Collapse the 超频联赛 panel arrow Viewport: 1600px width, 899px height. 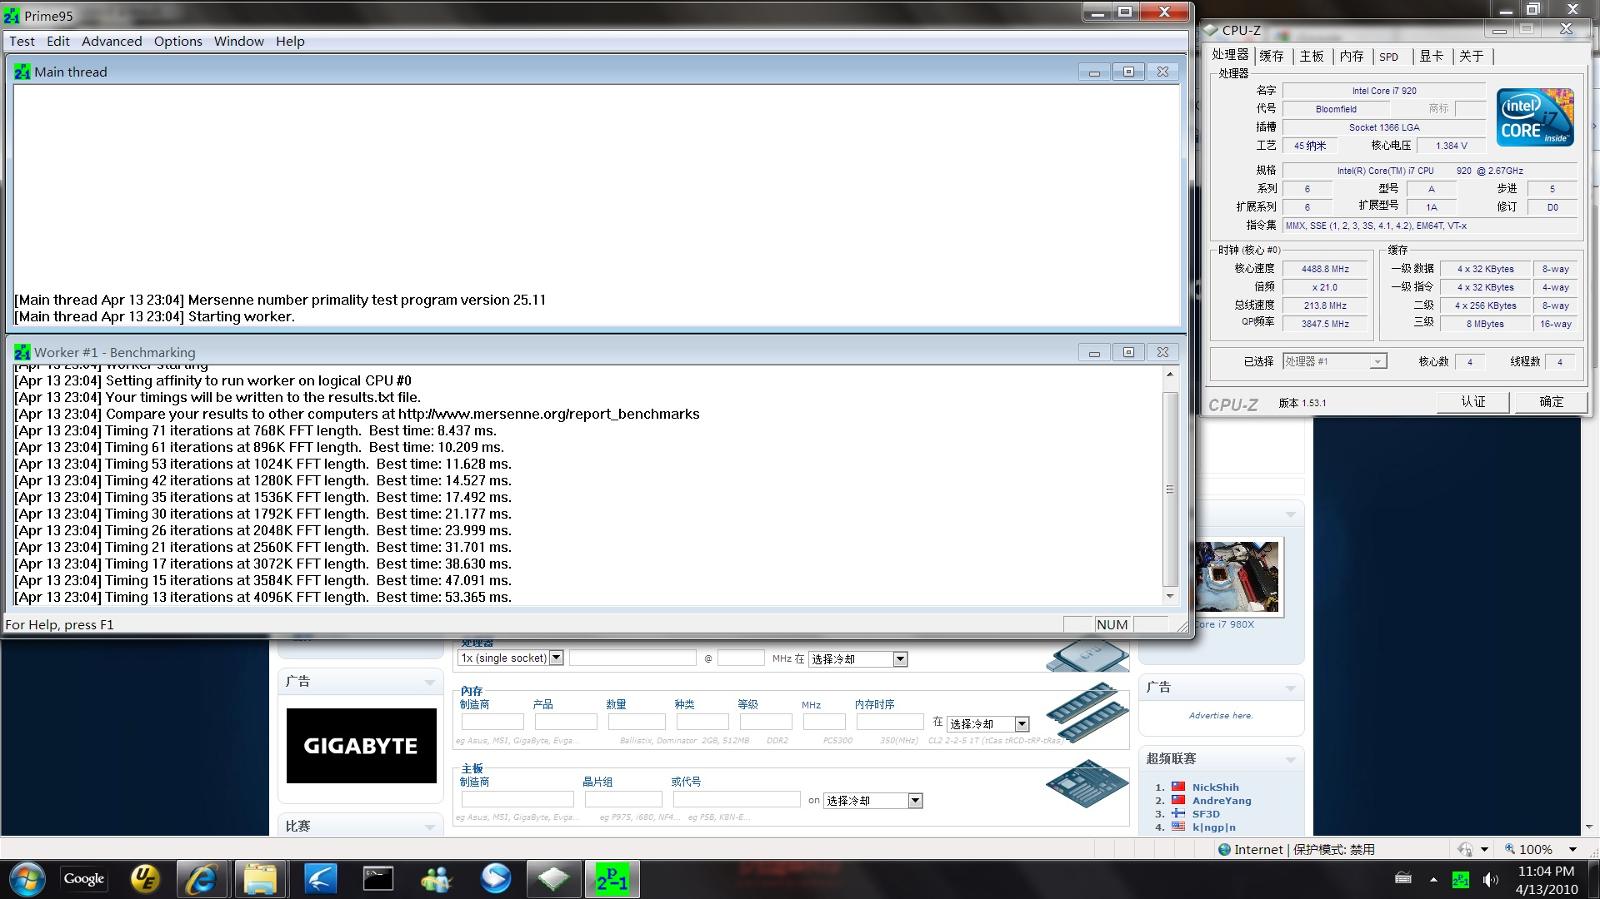pos(1291,760)
